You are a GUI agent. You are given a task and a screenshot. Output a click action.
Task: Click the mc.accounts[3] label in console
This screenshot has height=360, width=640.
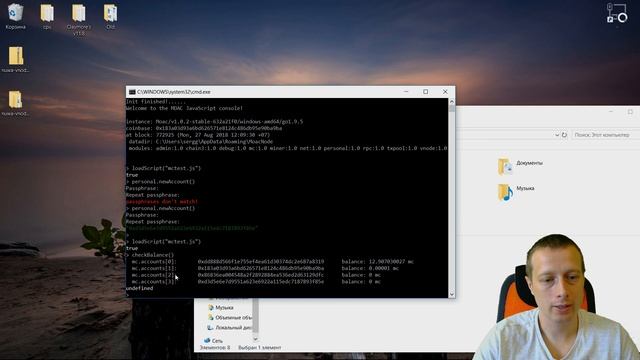(x=153, y=282)
